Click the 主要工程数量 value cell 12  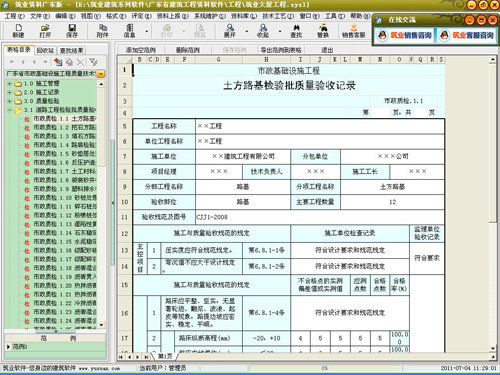392,202
